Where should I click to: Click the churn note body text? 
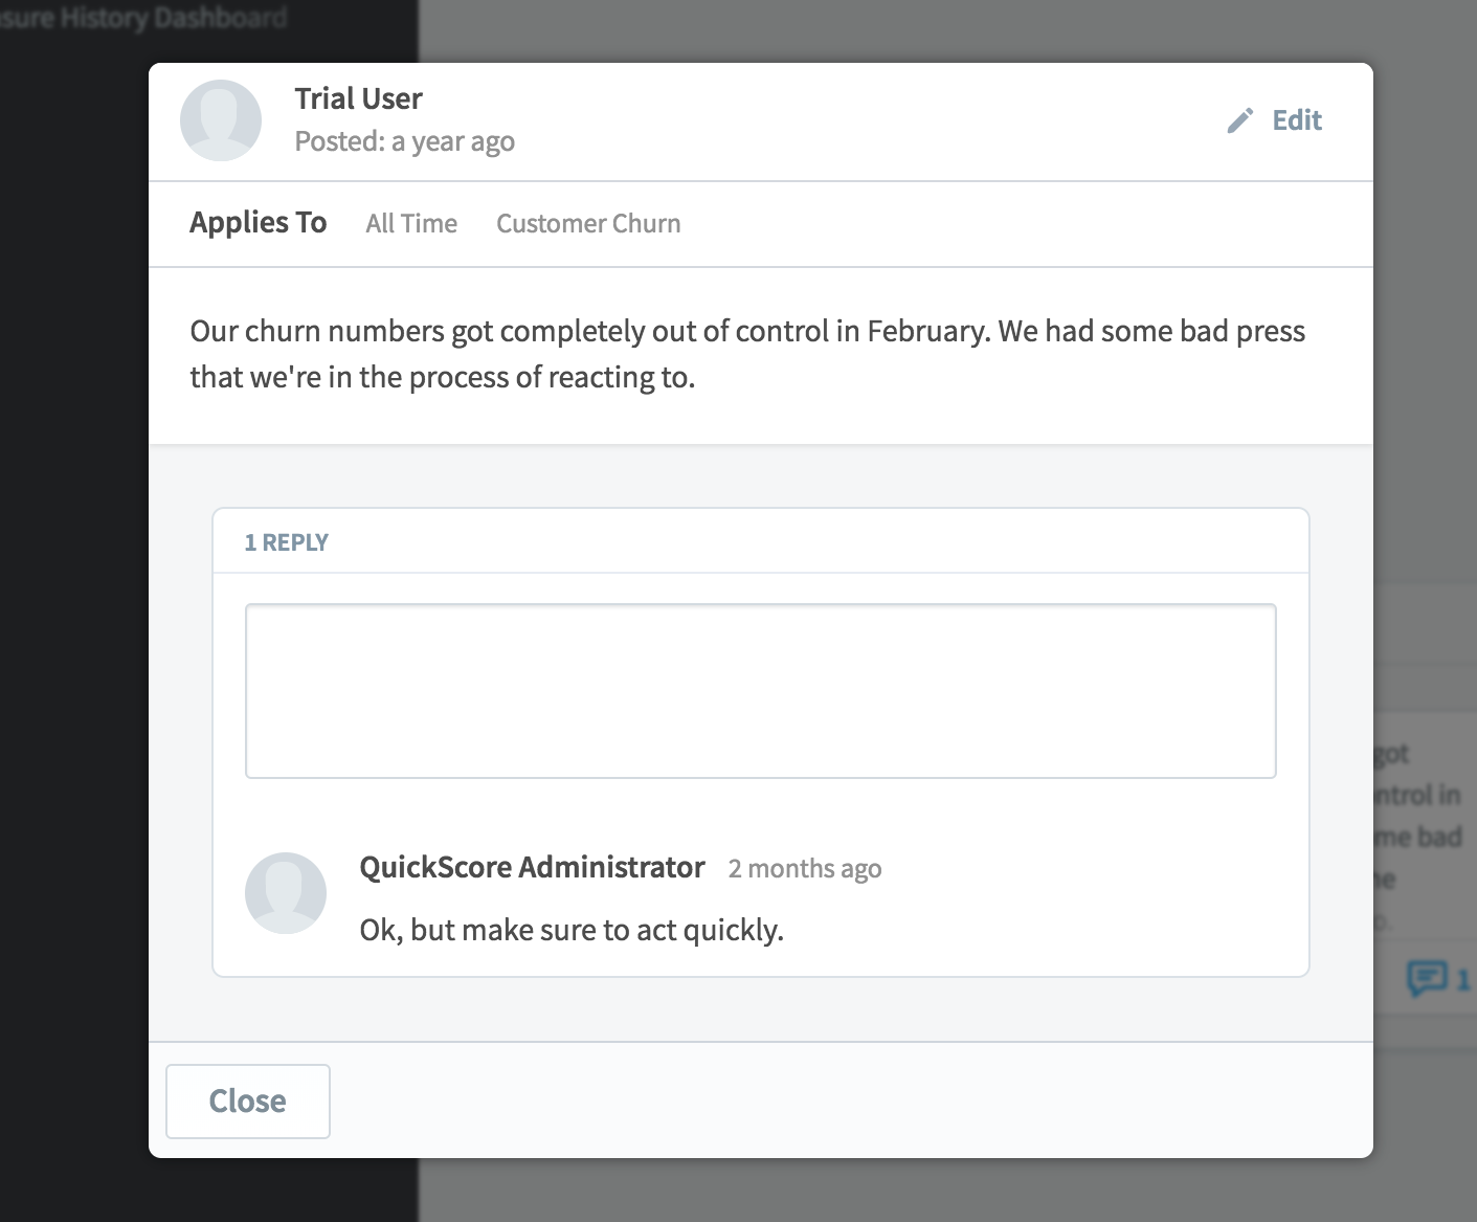[x=747, y=354]
